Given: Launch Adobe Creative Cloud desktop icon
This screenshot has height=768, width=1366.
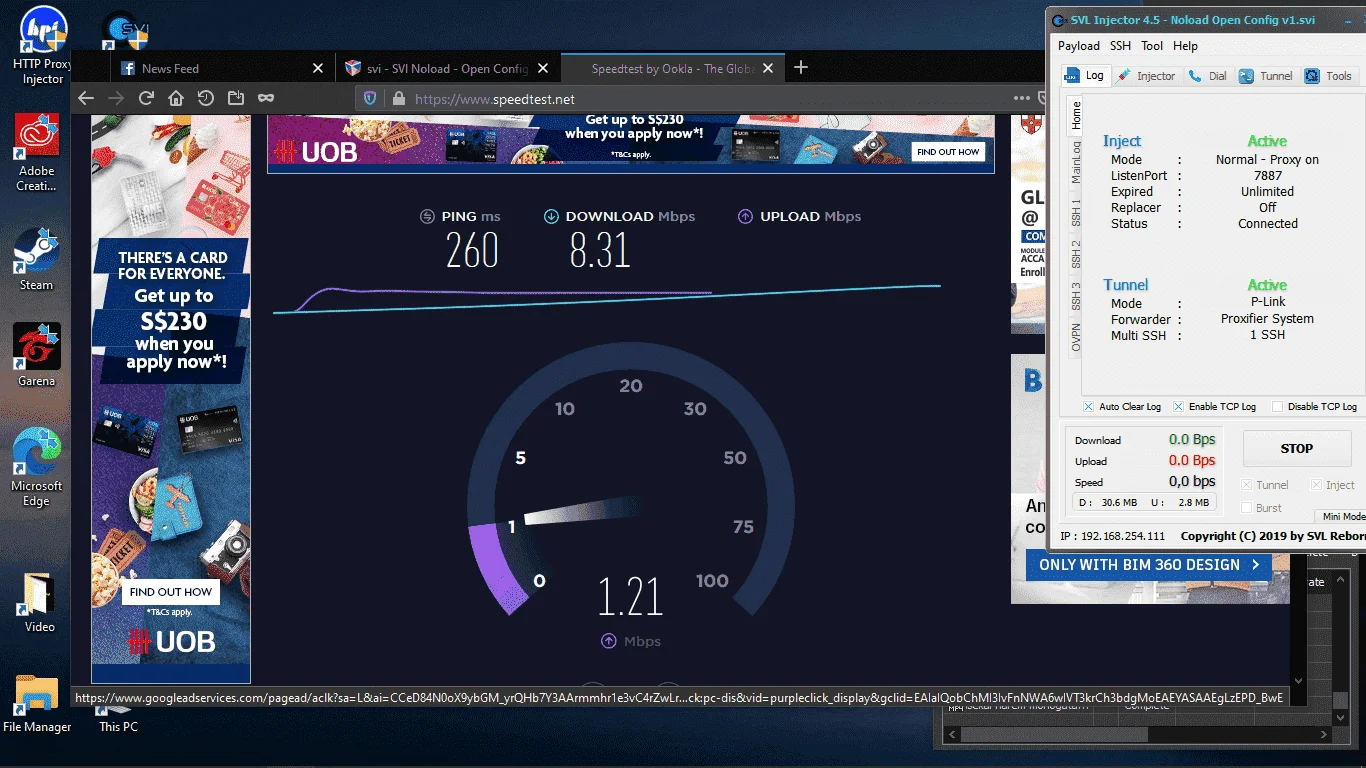Looking at the screenshot, I should pos(37,152).
